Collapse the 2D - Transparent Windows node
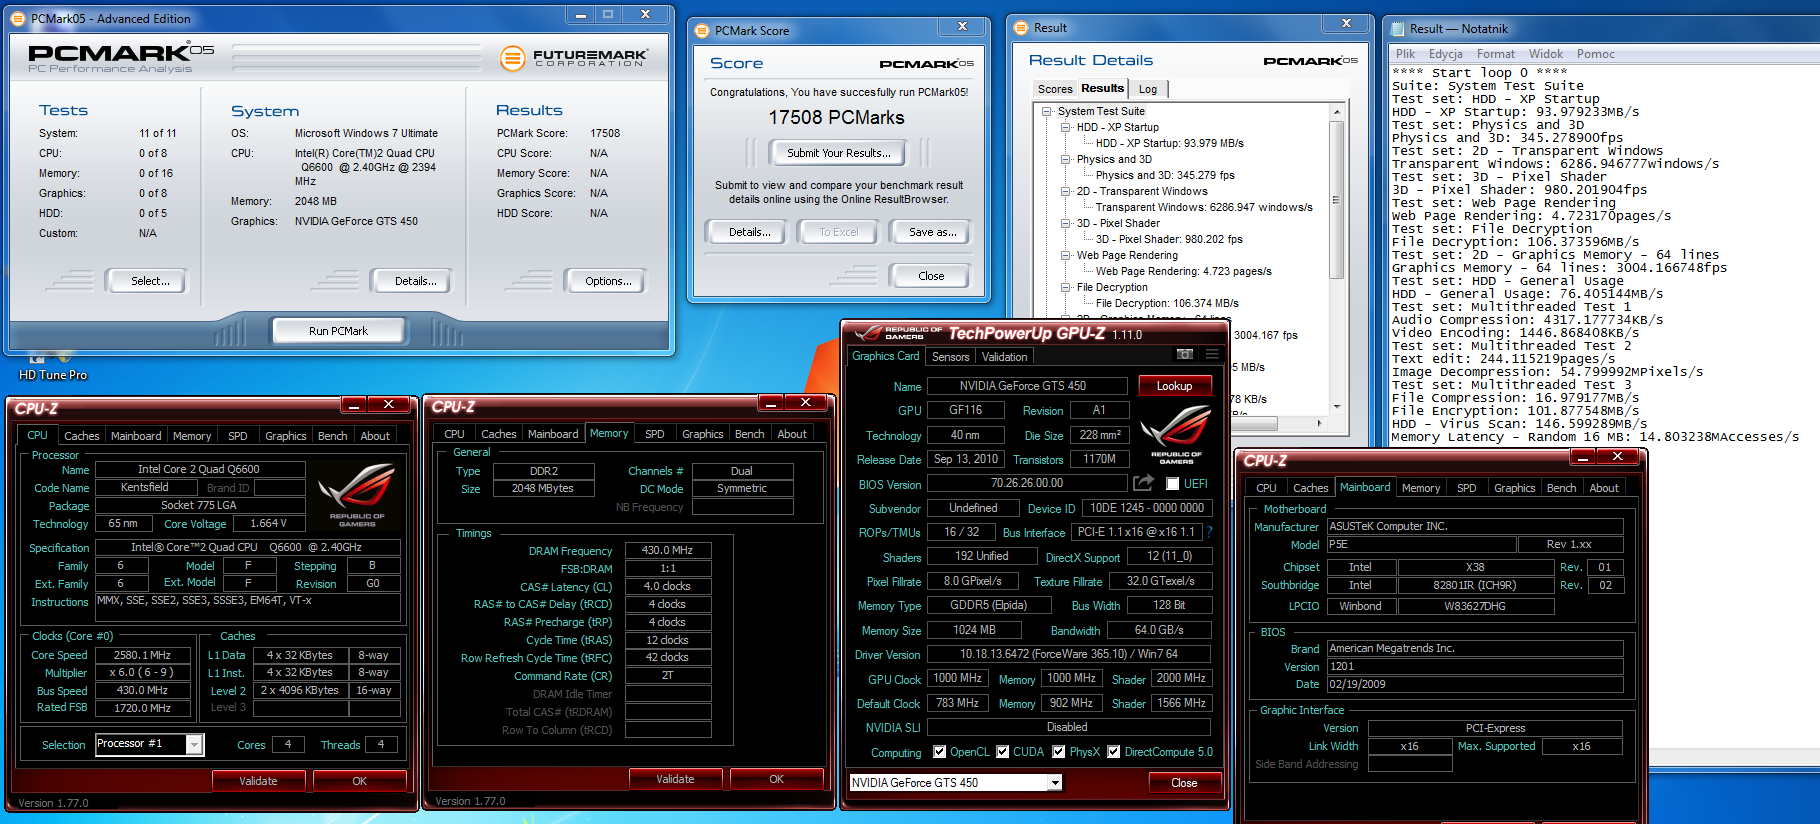The image size is (1820, 824). coord(1066,191)
